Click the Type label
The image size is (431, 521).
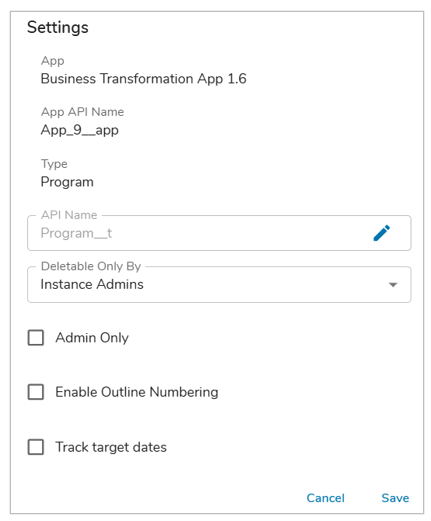[54, 164]
